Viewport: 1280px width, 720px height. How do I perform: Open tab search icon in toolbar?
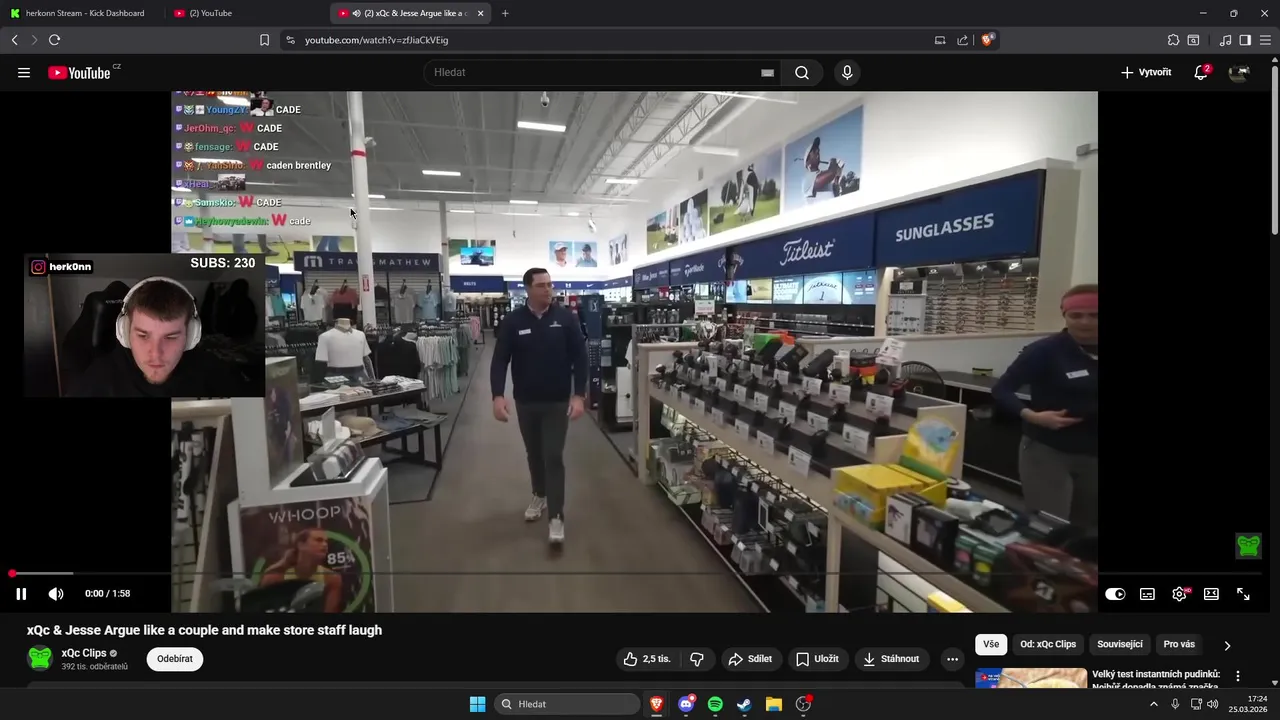pyautogui.click(x=1193, y=40)
